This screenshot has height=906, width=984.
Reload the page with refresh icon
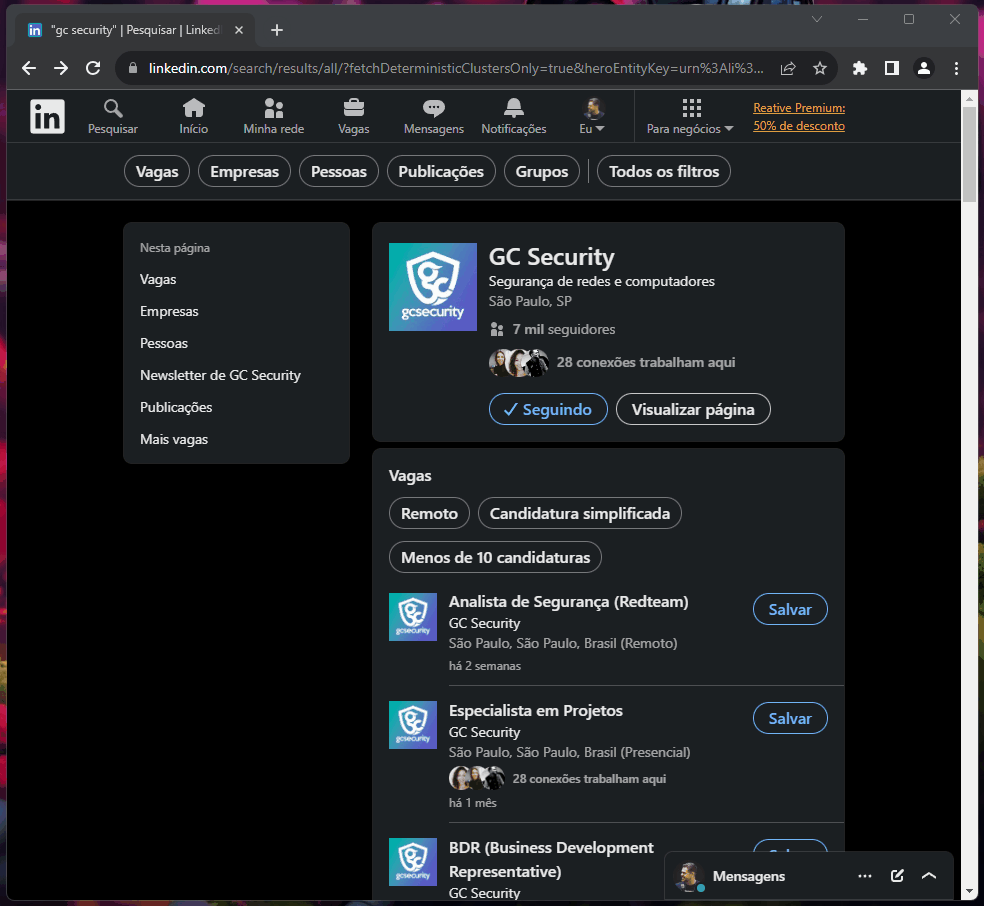93,68
